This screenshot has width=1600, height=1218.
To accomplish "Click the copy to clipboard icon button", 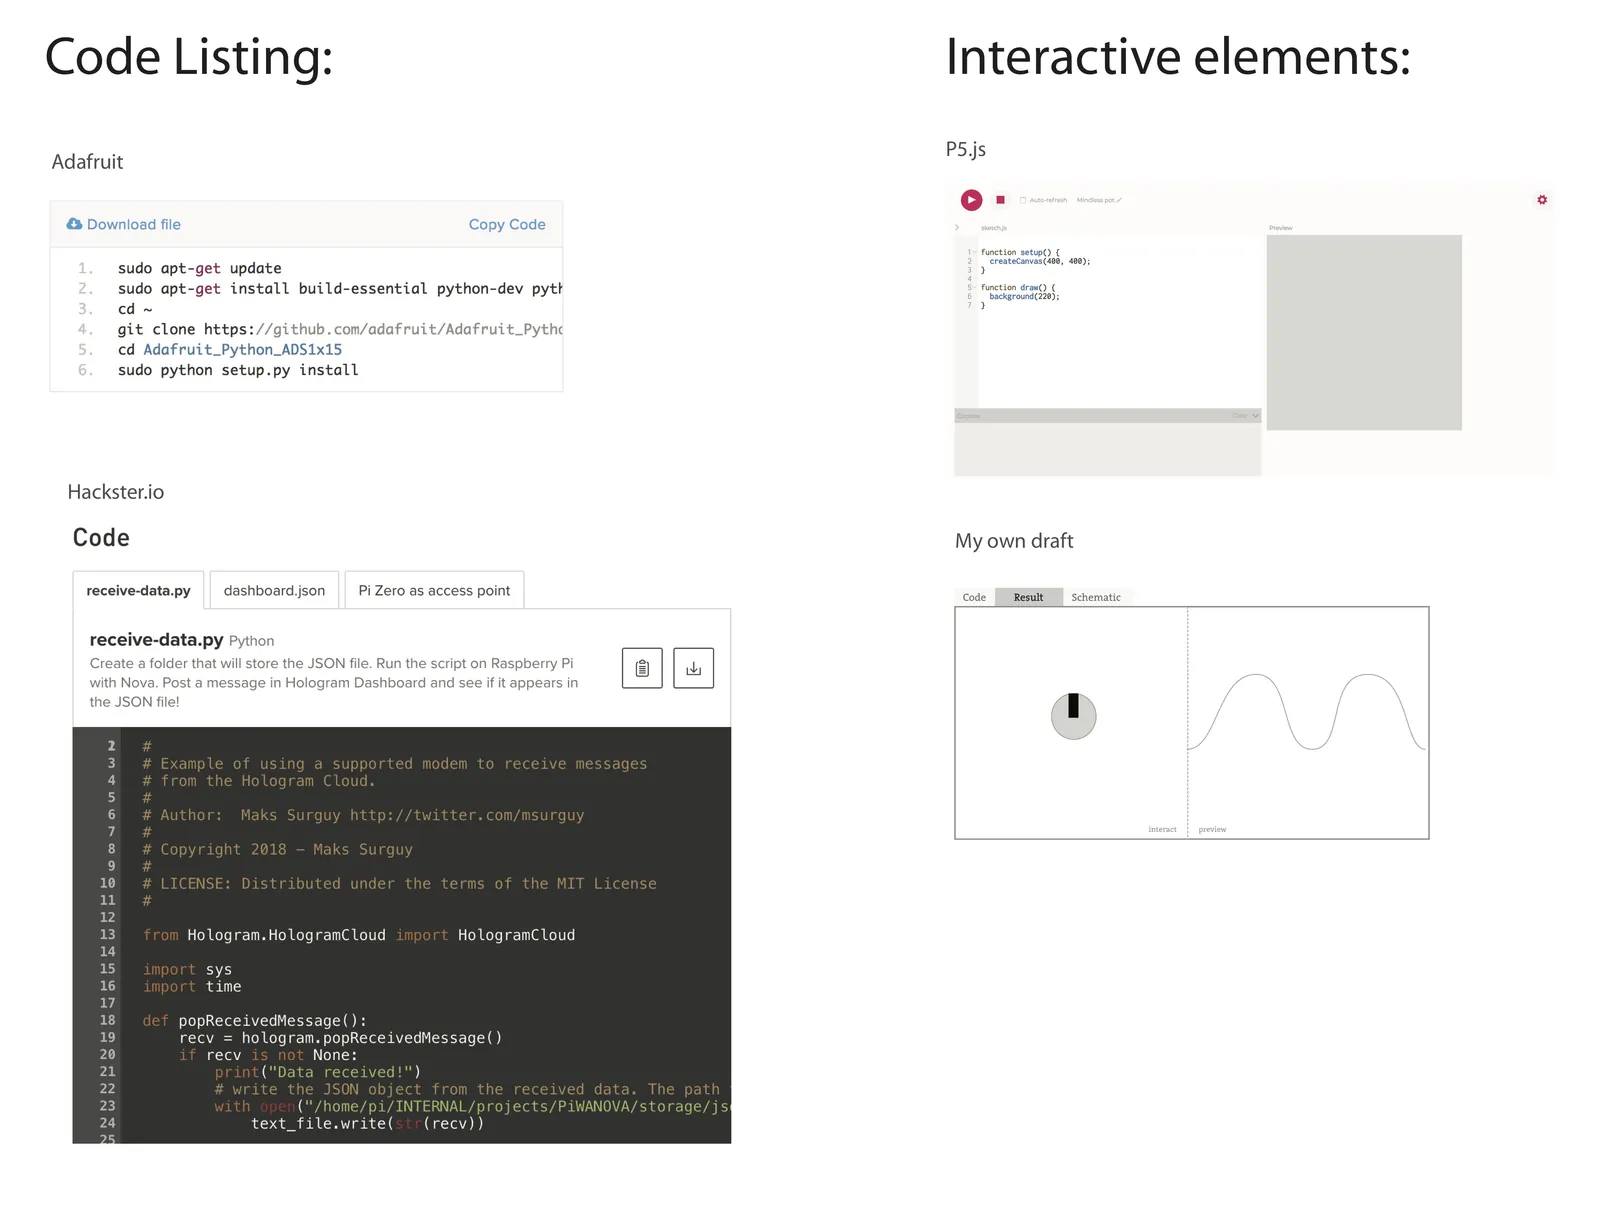I will [x=642, y=668].
